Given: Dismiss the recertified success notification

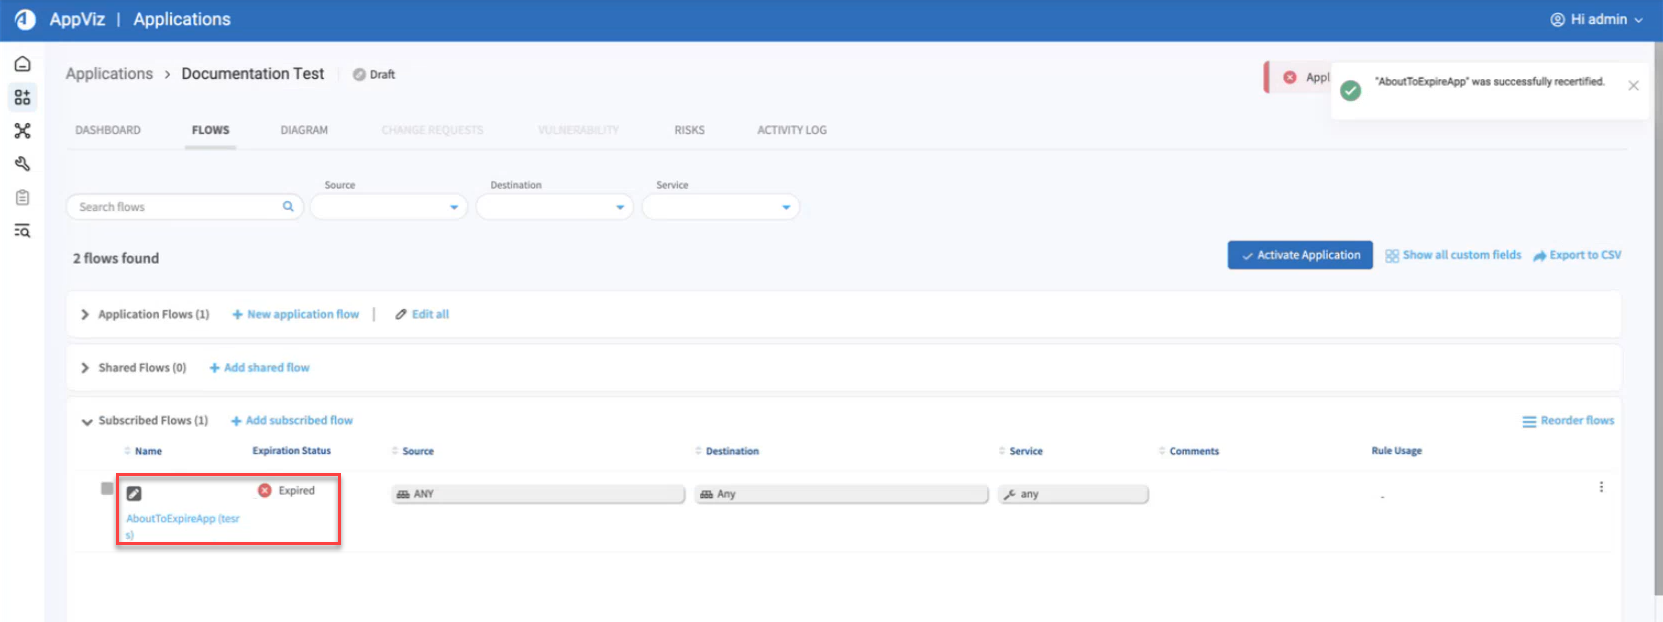Looking at the screenshot, I should tap(1633, 86).
